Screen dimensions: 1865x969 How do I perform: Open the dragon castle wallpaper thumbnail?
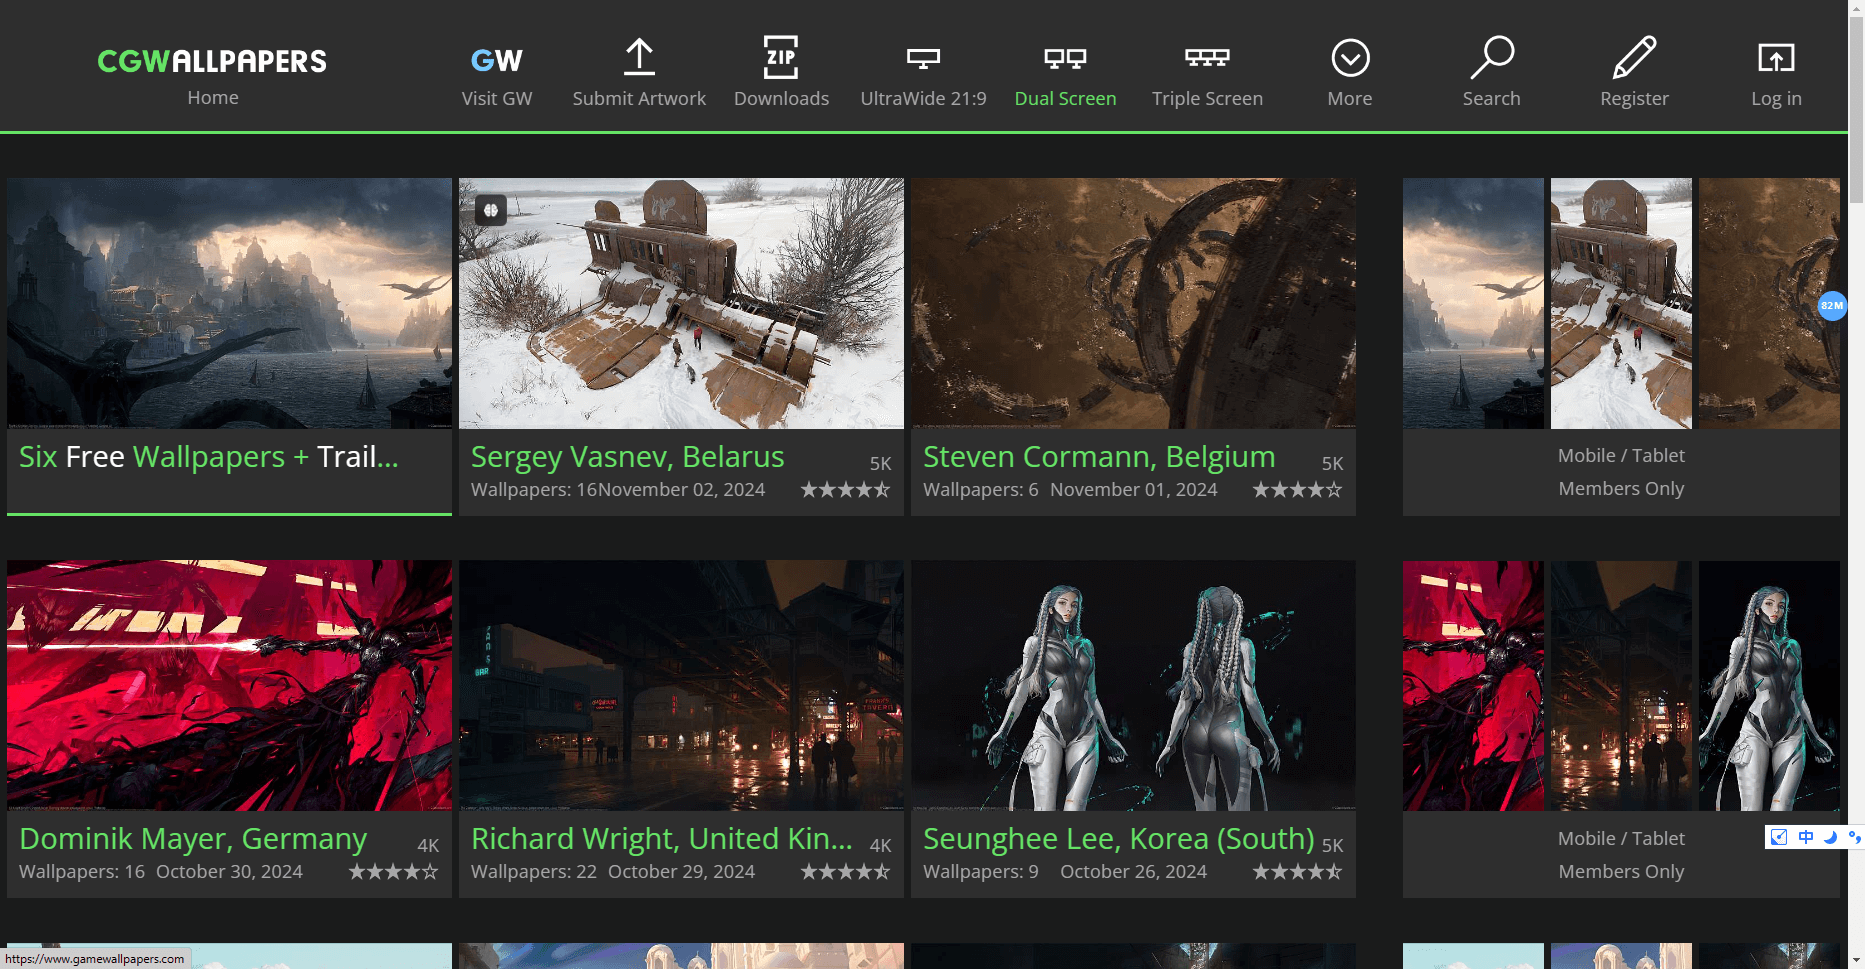pyautogui.click(x=229, y=303)
